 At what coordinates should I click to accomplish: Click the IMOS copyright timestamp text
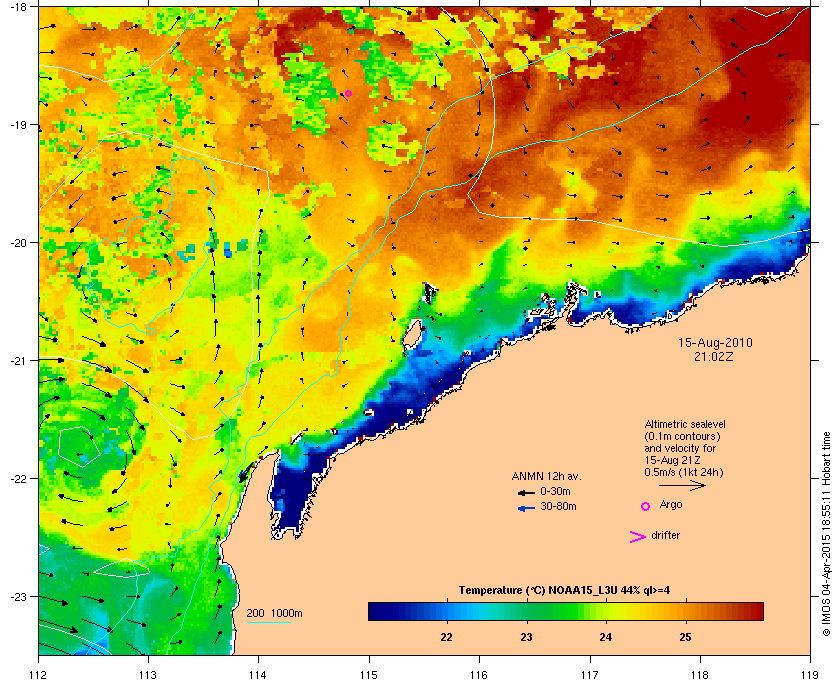(827, 535)
